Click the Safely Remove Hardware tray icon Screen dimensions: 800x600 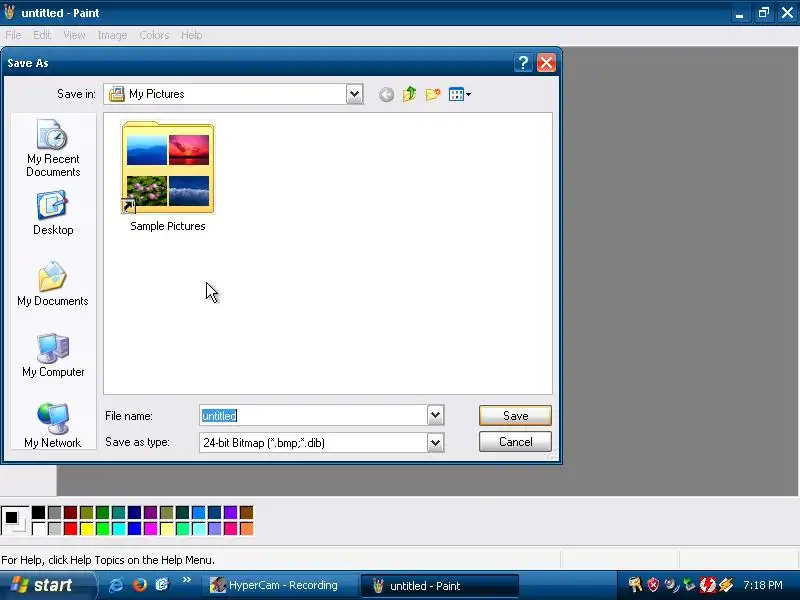(x=689, y=585)
